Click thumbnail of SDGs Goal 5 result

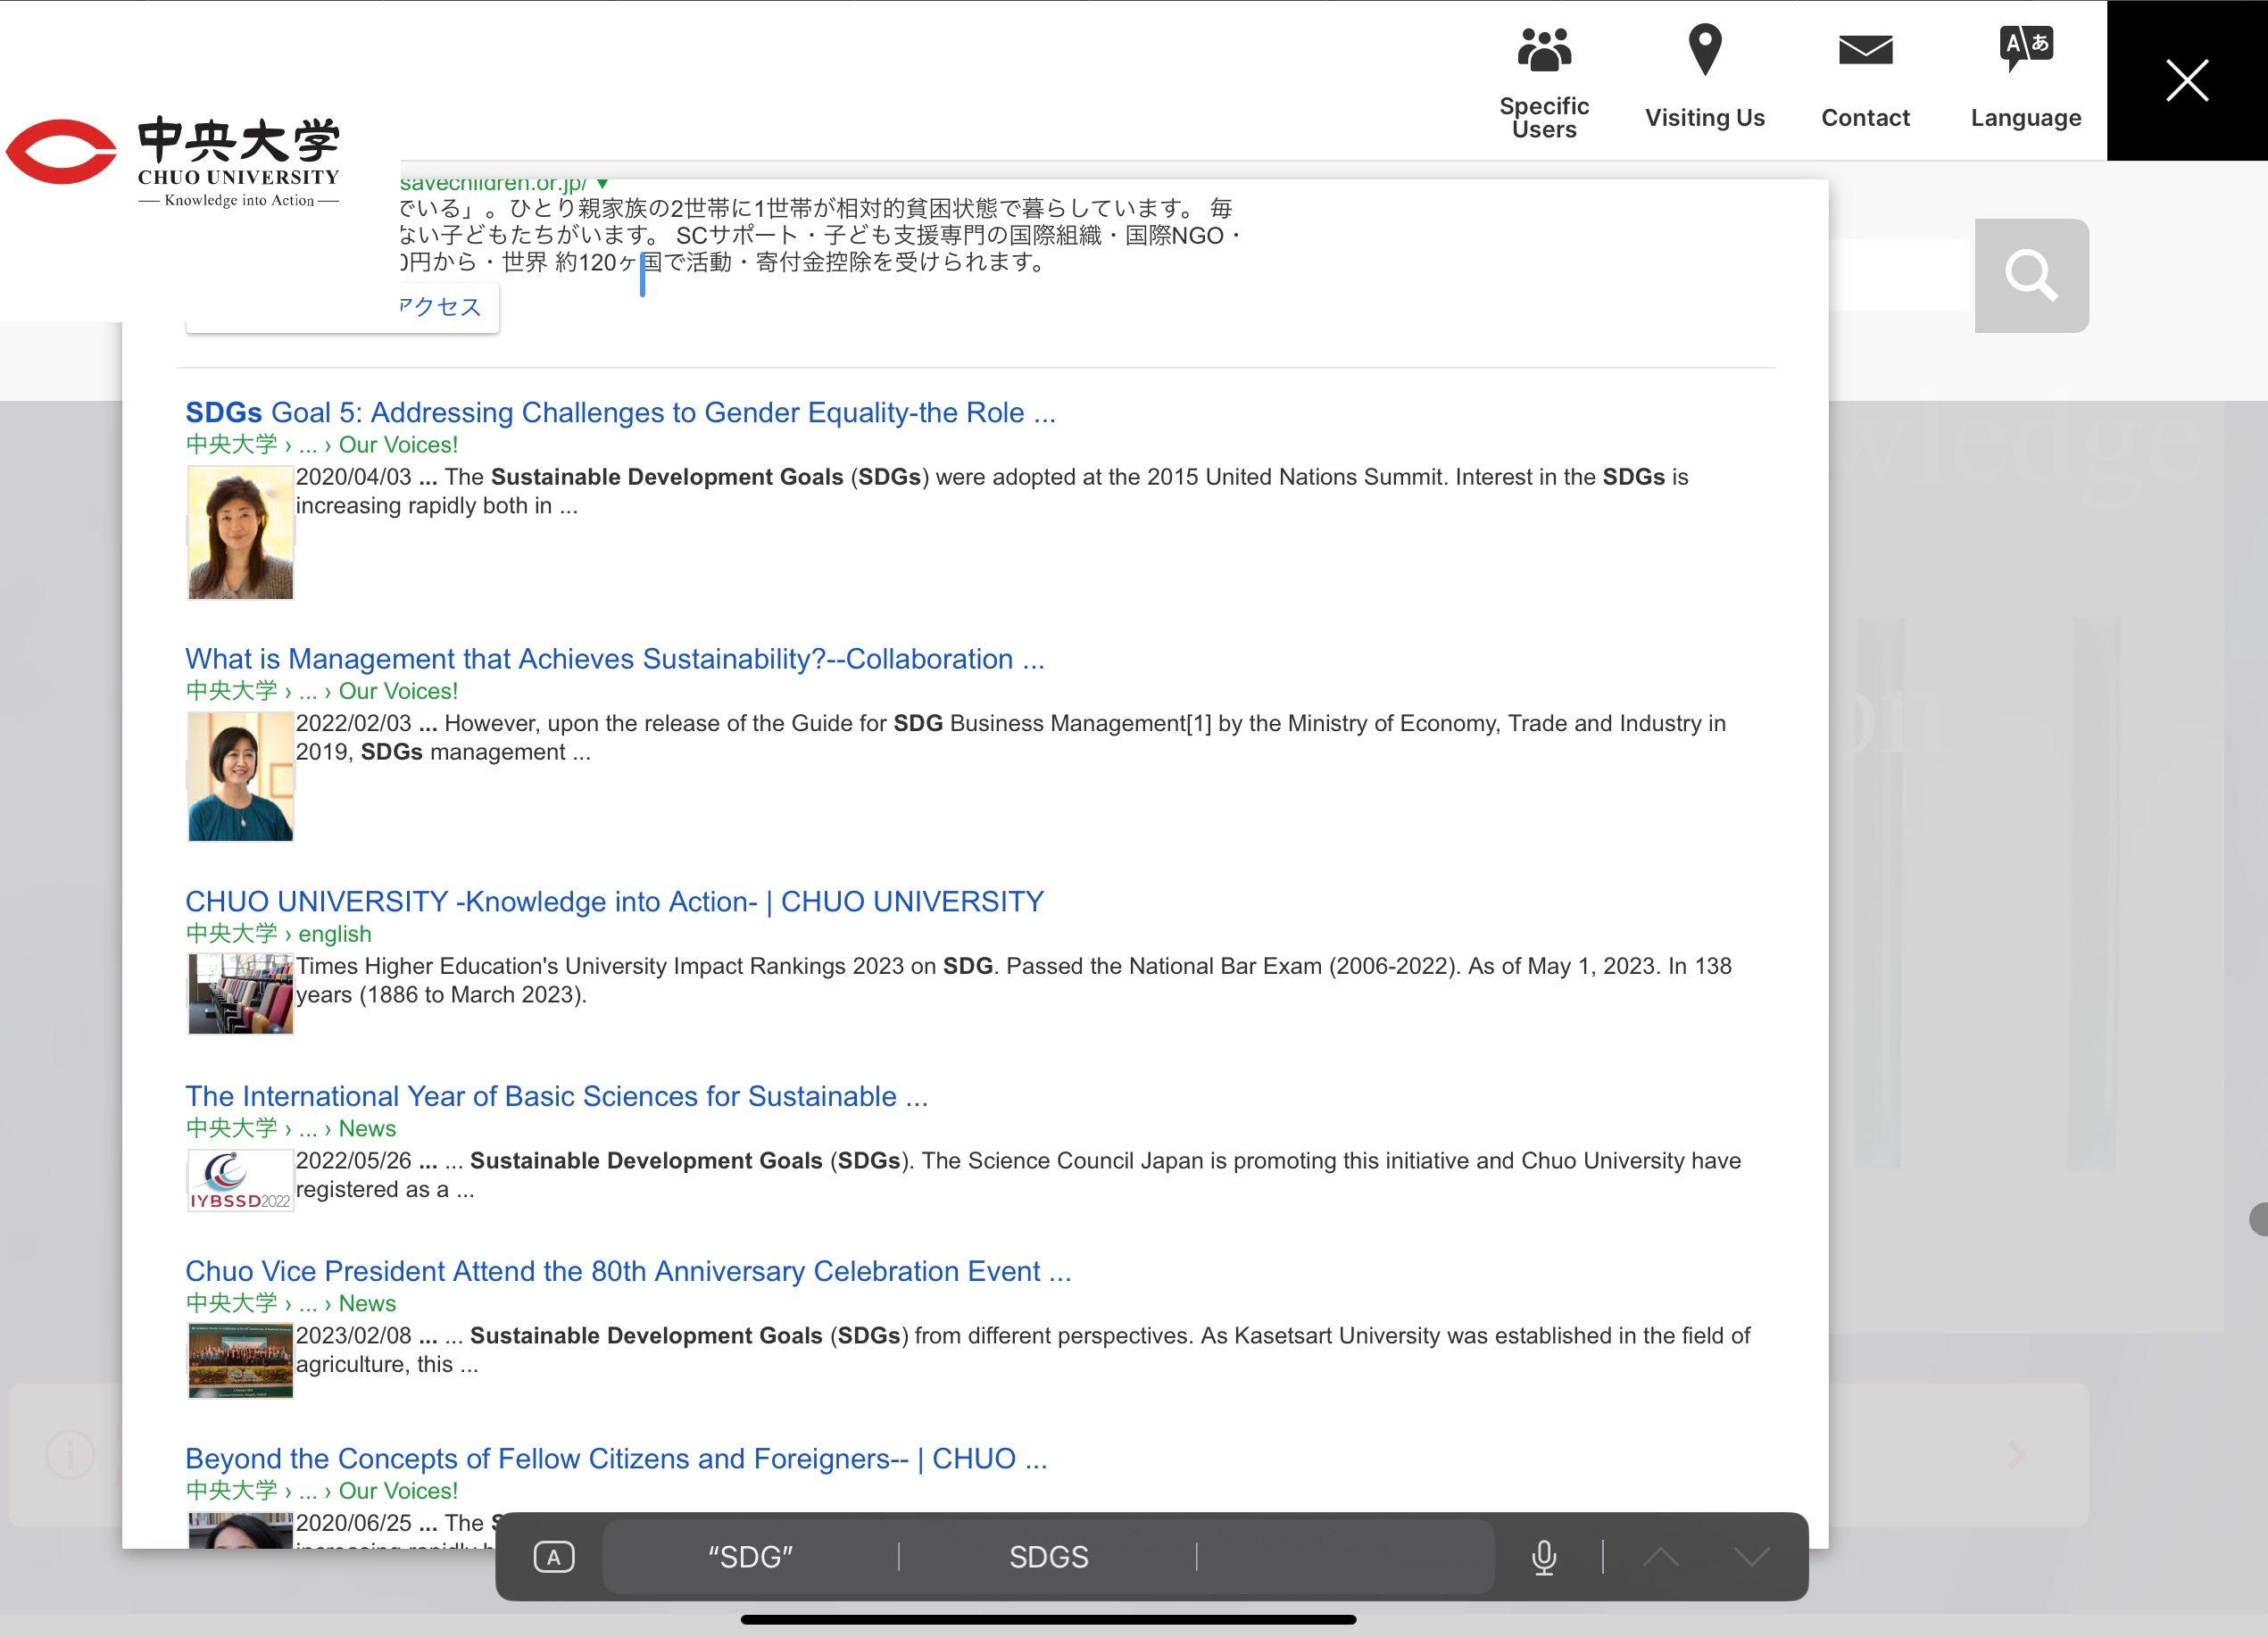(x=240, y=533)
